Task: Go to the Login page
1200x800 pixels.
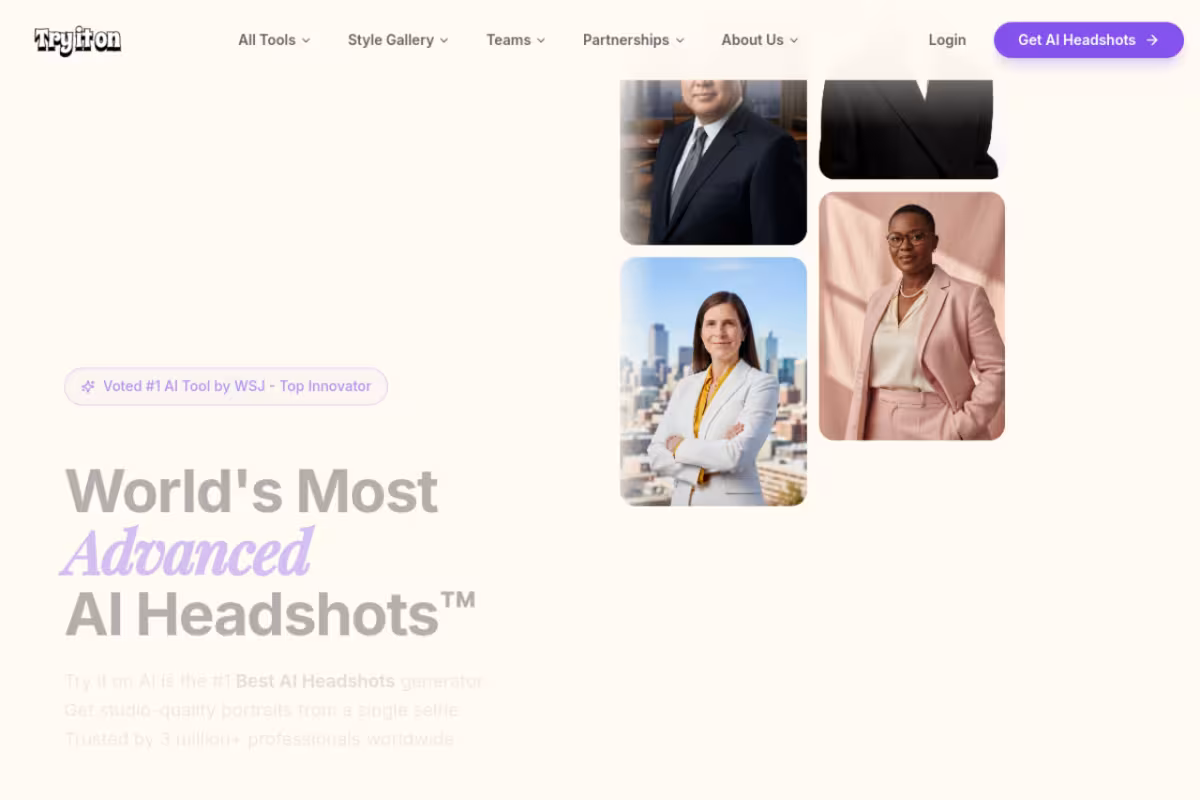Action: coord(947,40)
